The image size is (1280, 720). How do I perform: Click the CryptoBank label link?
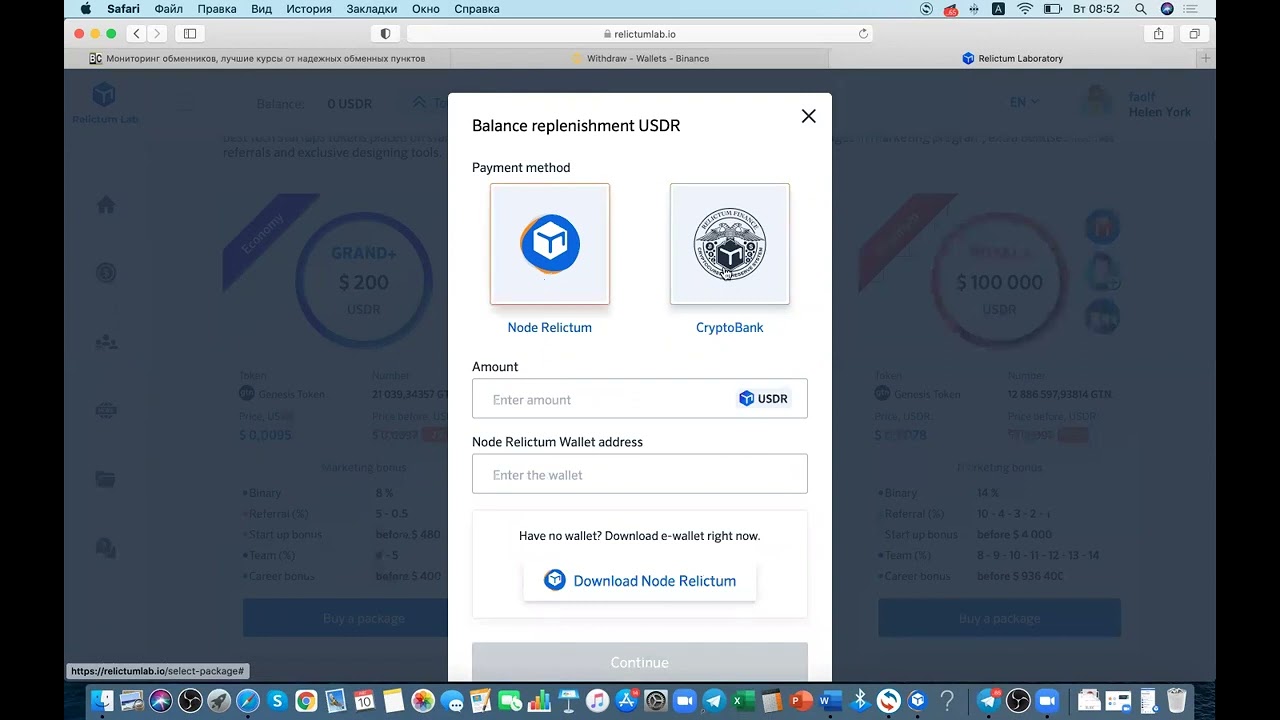730,327
